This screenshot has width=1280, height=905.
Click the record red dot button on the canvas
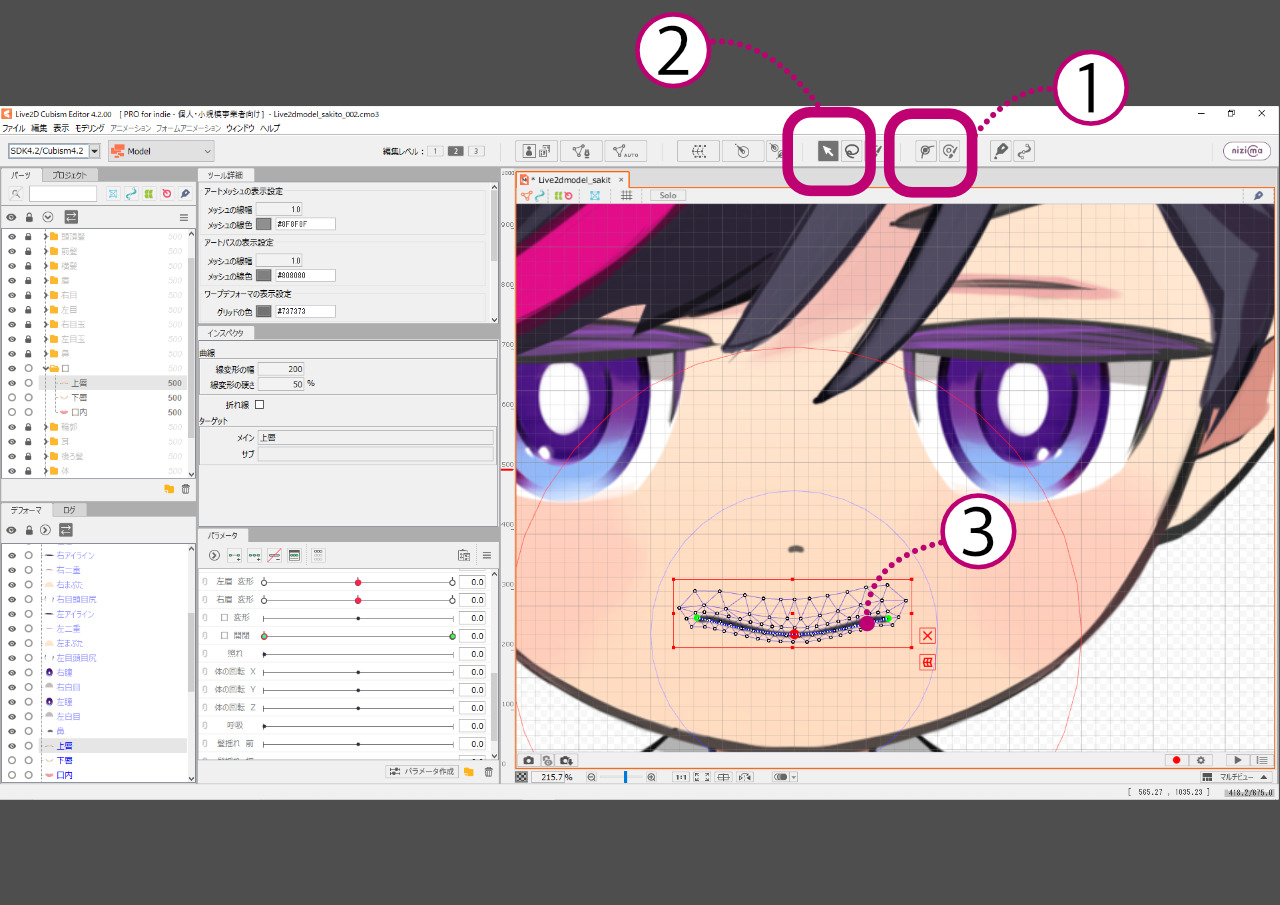1177,761
